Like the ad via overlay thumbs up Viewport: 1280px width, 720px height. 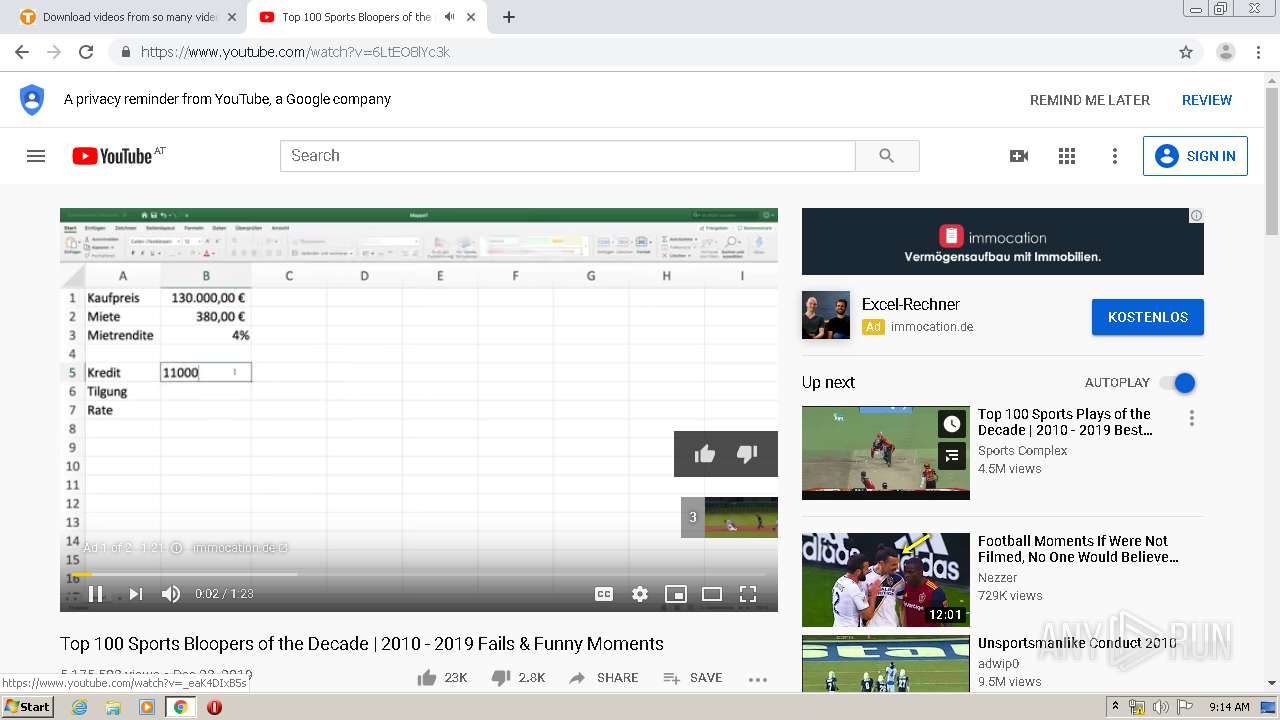coord(705,454)
